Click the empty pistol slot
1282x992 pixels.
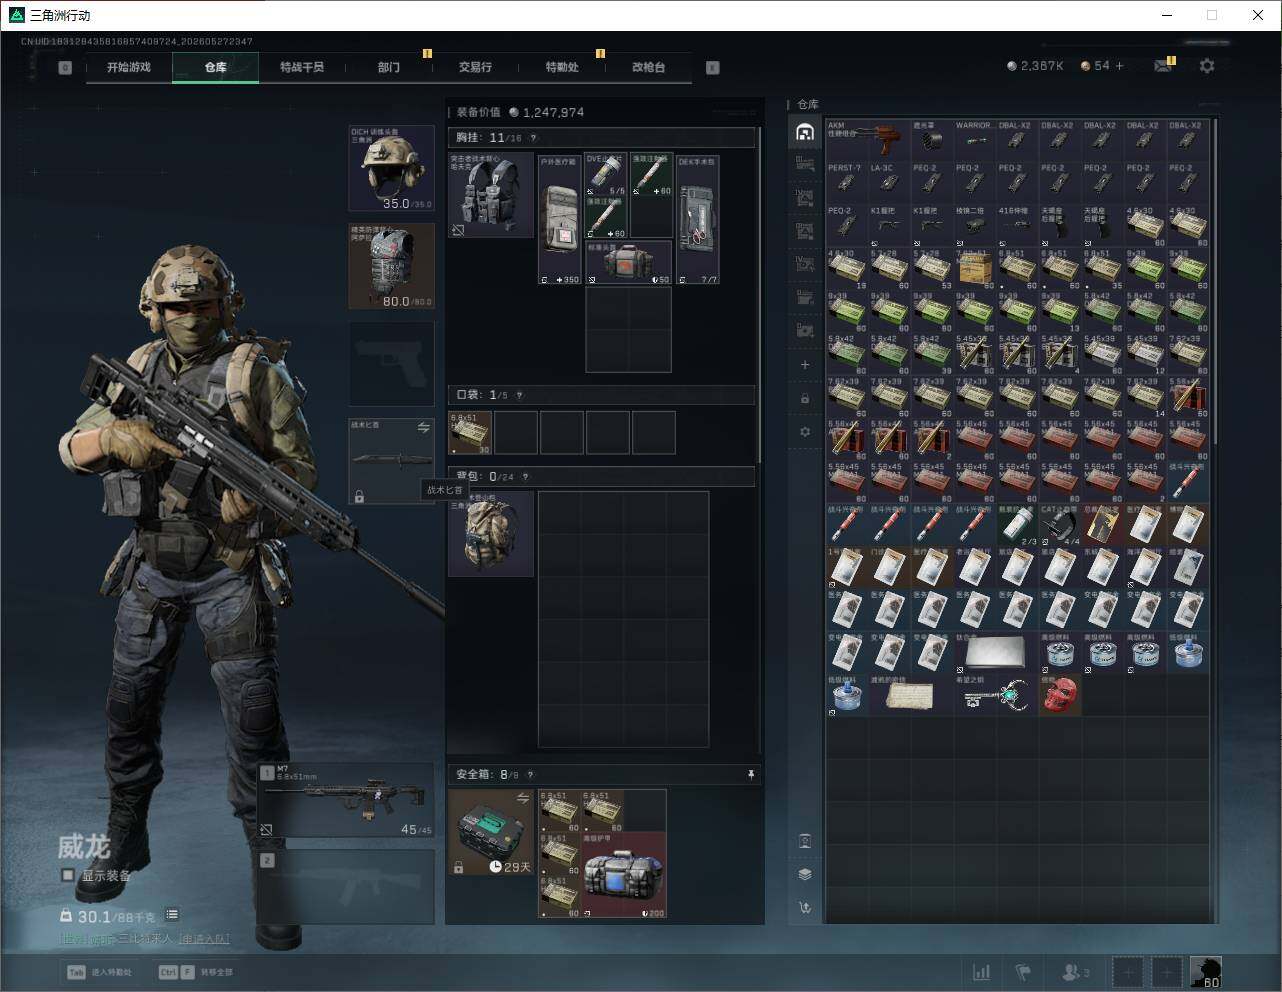pyautogui.click(x=391, y=364)
